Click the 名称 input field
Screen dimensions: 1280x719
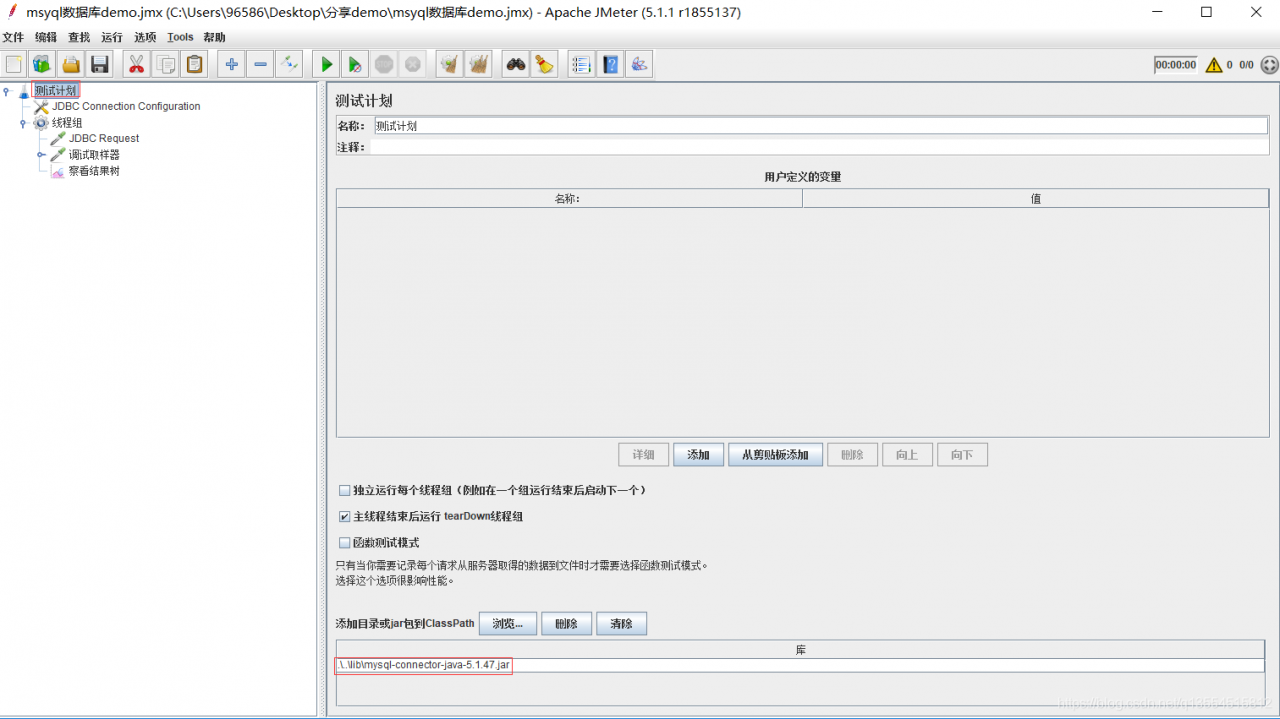(x=820, y=126)
